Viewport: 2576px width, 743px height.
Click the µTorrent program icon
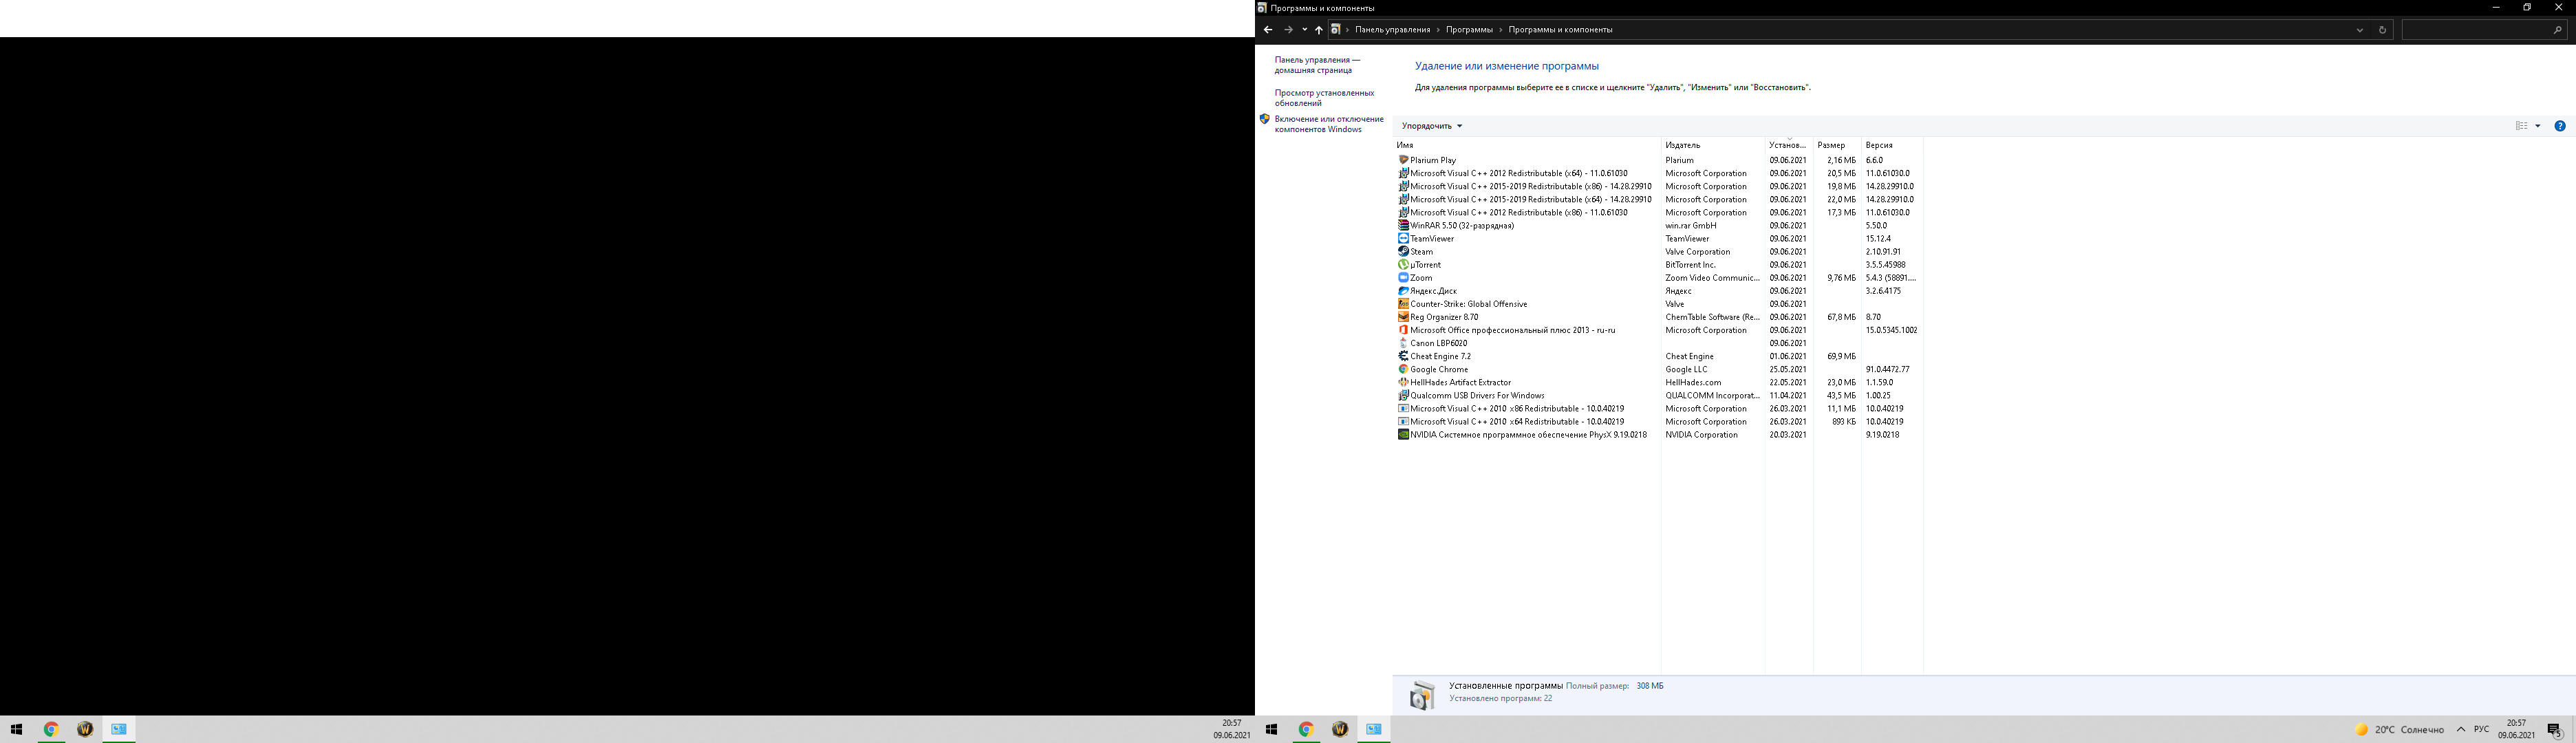[1403, 264]
